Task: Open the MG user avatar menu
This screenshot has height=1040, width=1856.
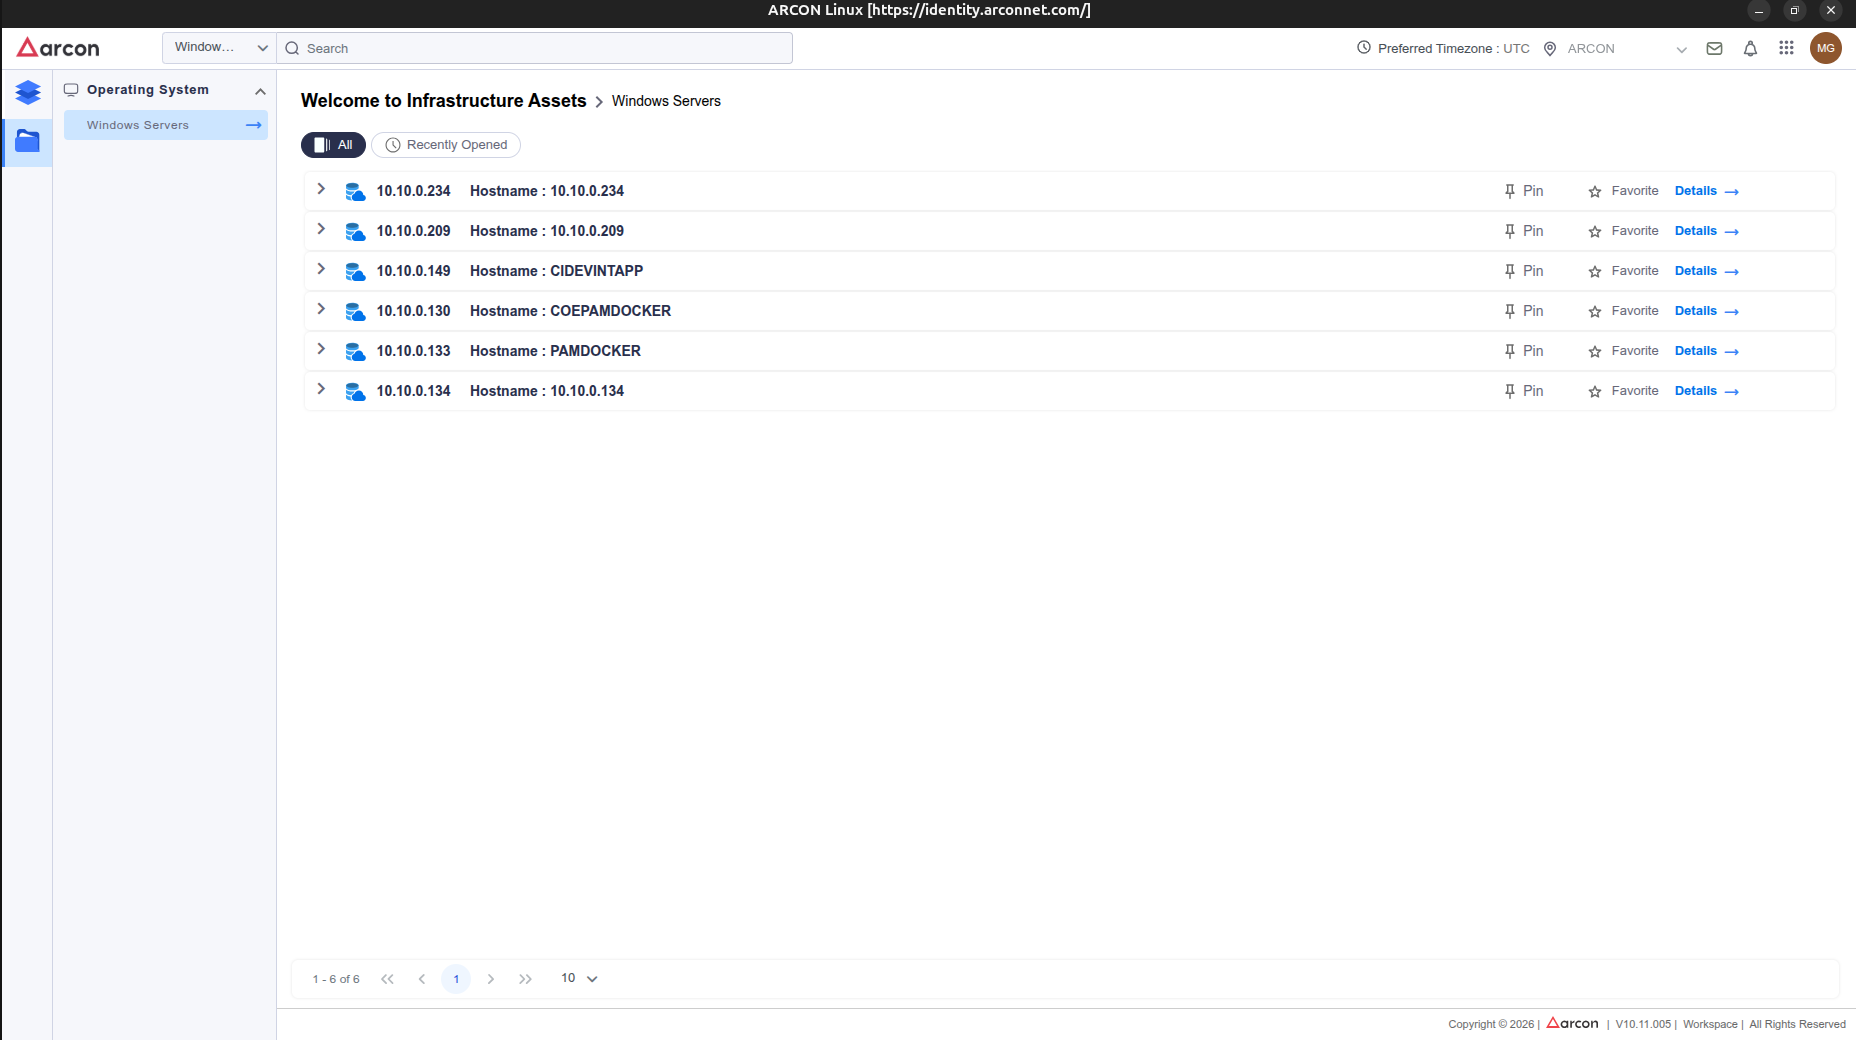Action: (1826, 48)
